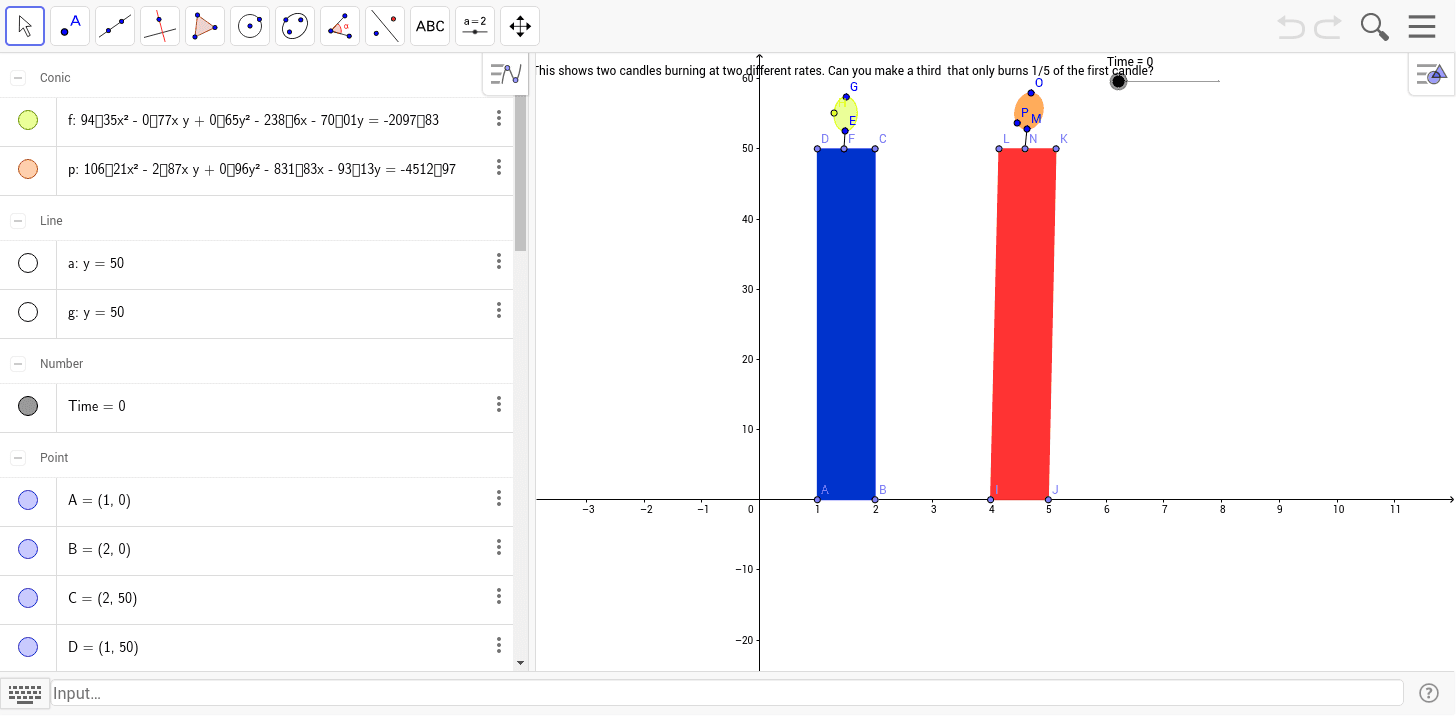Open options menu for point D

point(499,645)
